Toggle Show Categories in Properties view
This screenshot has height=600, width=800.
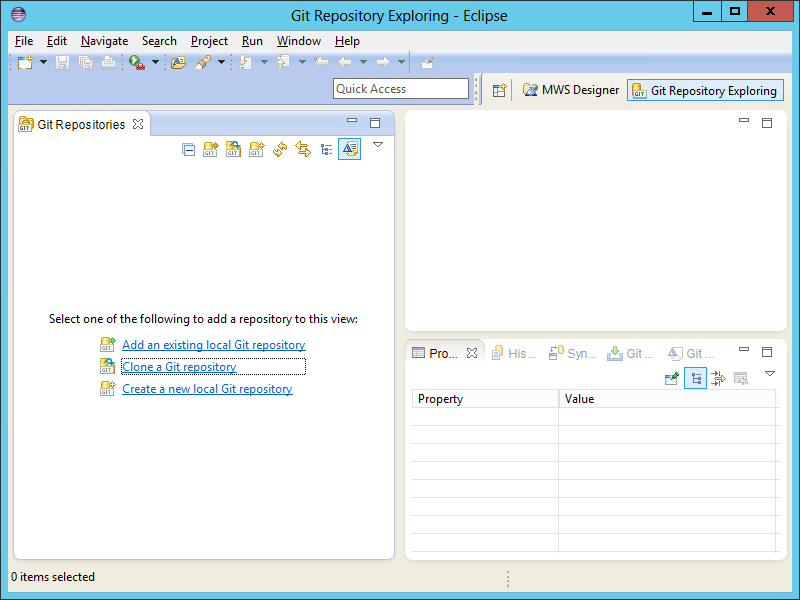[x=695, y=378]
